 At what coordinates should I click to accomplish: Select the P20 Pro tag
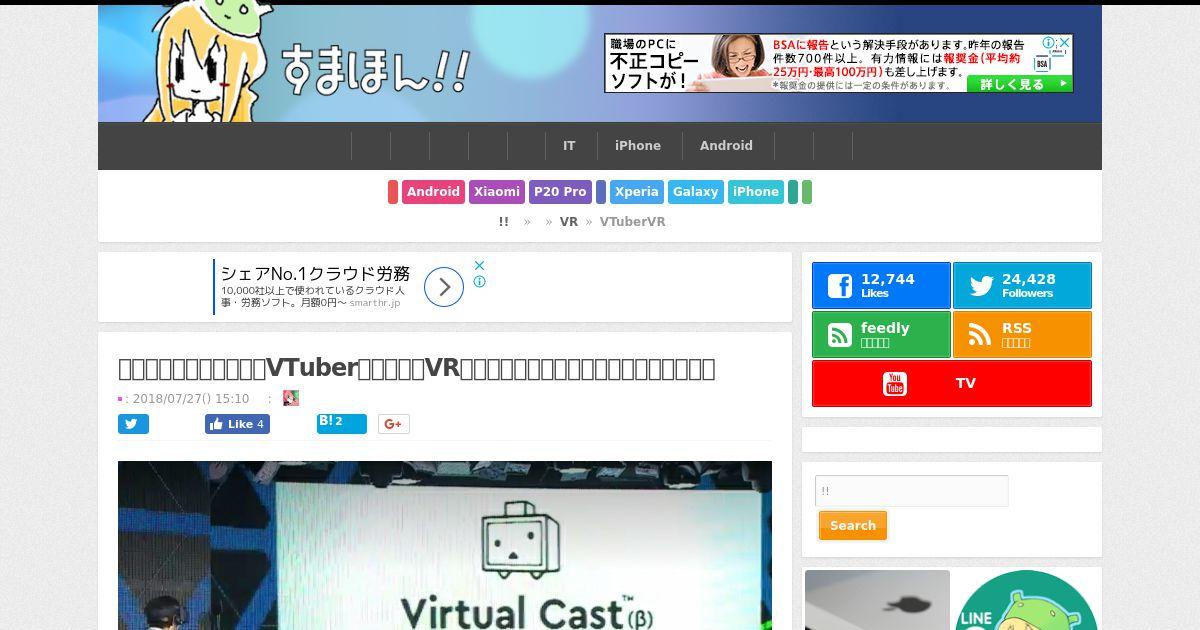[x=560, y=192]
